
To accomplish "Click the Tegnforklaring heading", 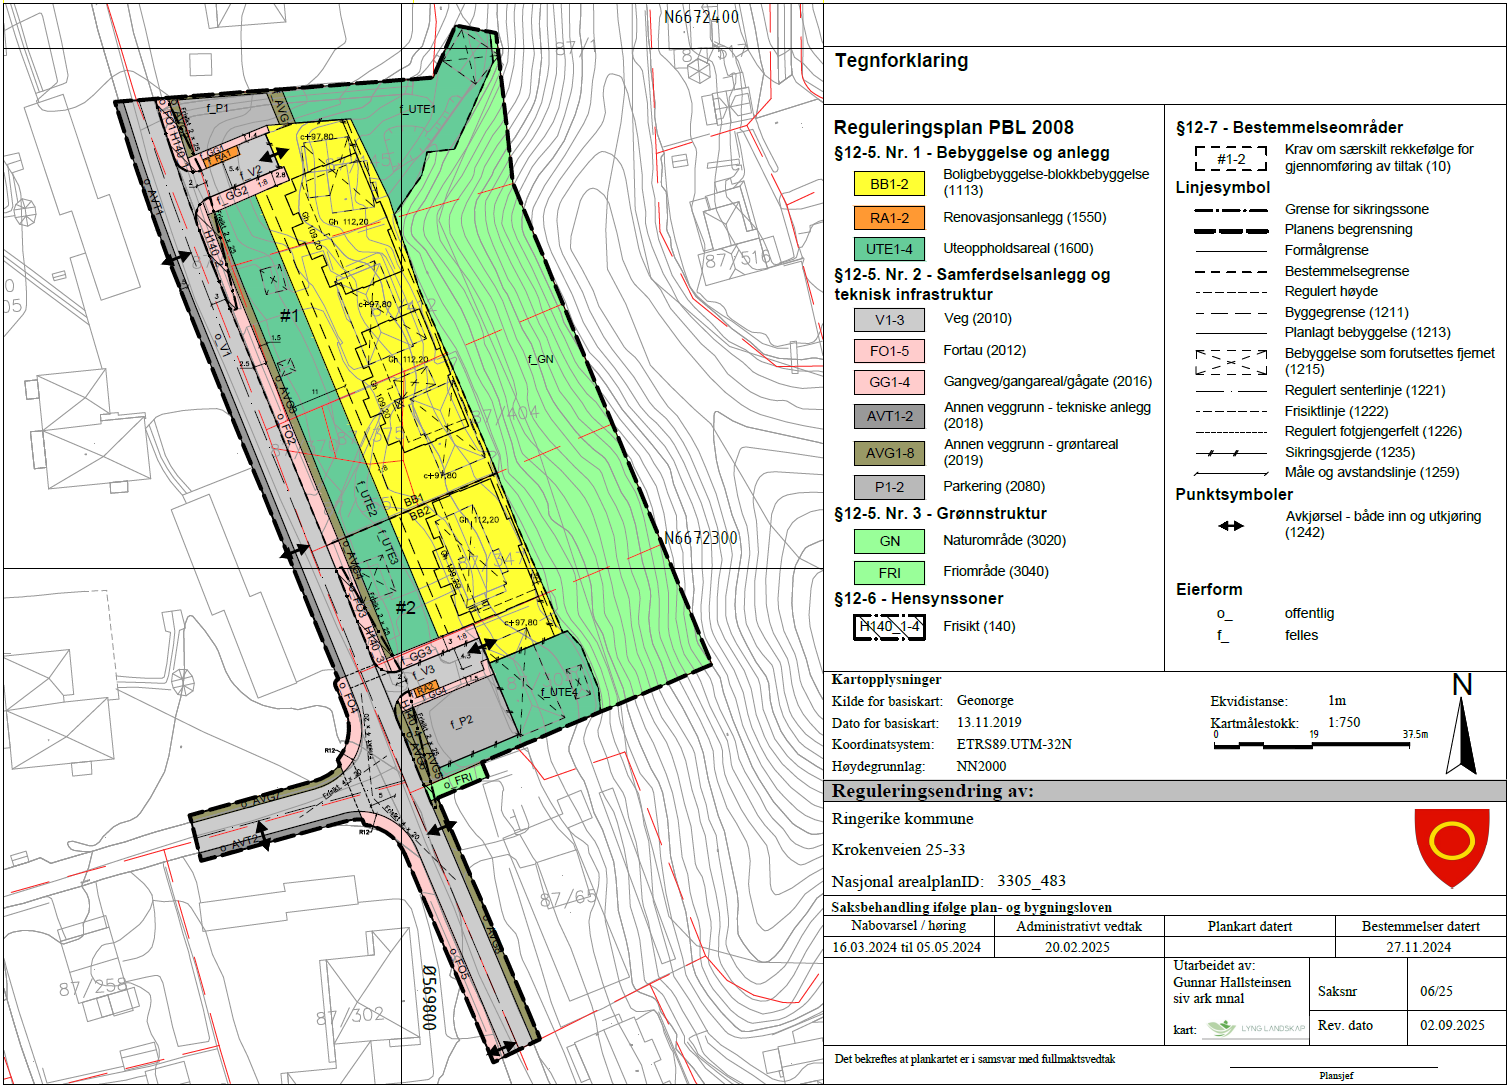I will (x=901, y=61).
